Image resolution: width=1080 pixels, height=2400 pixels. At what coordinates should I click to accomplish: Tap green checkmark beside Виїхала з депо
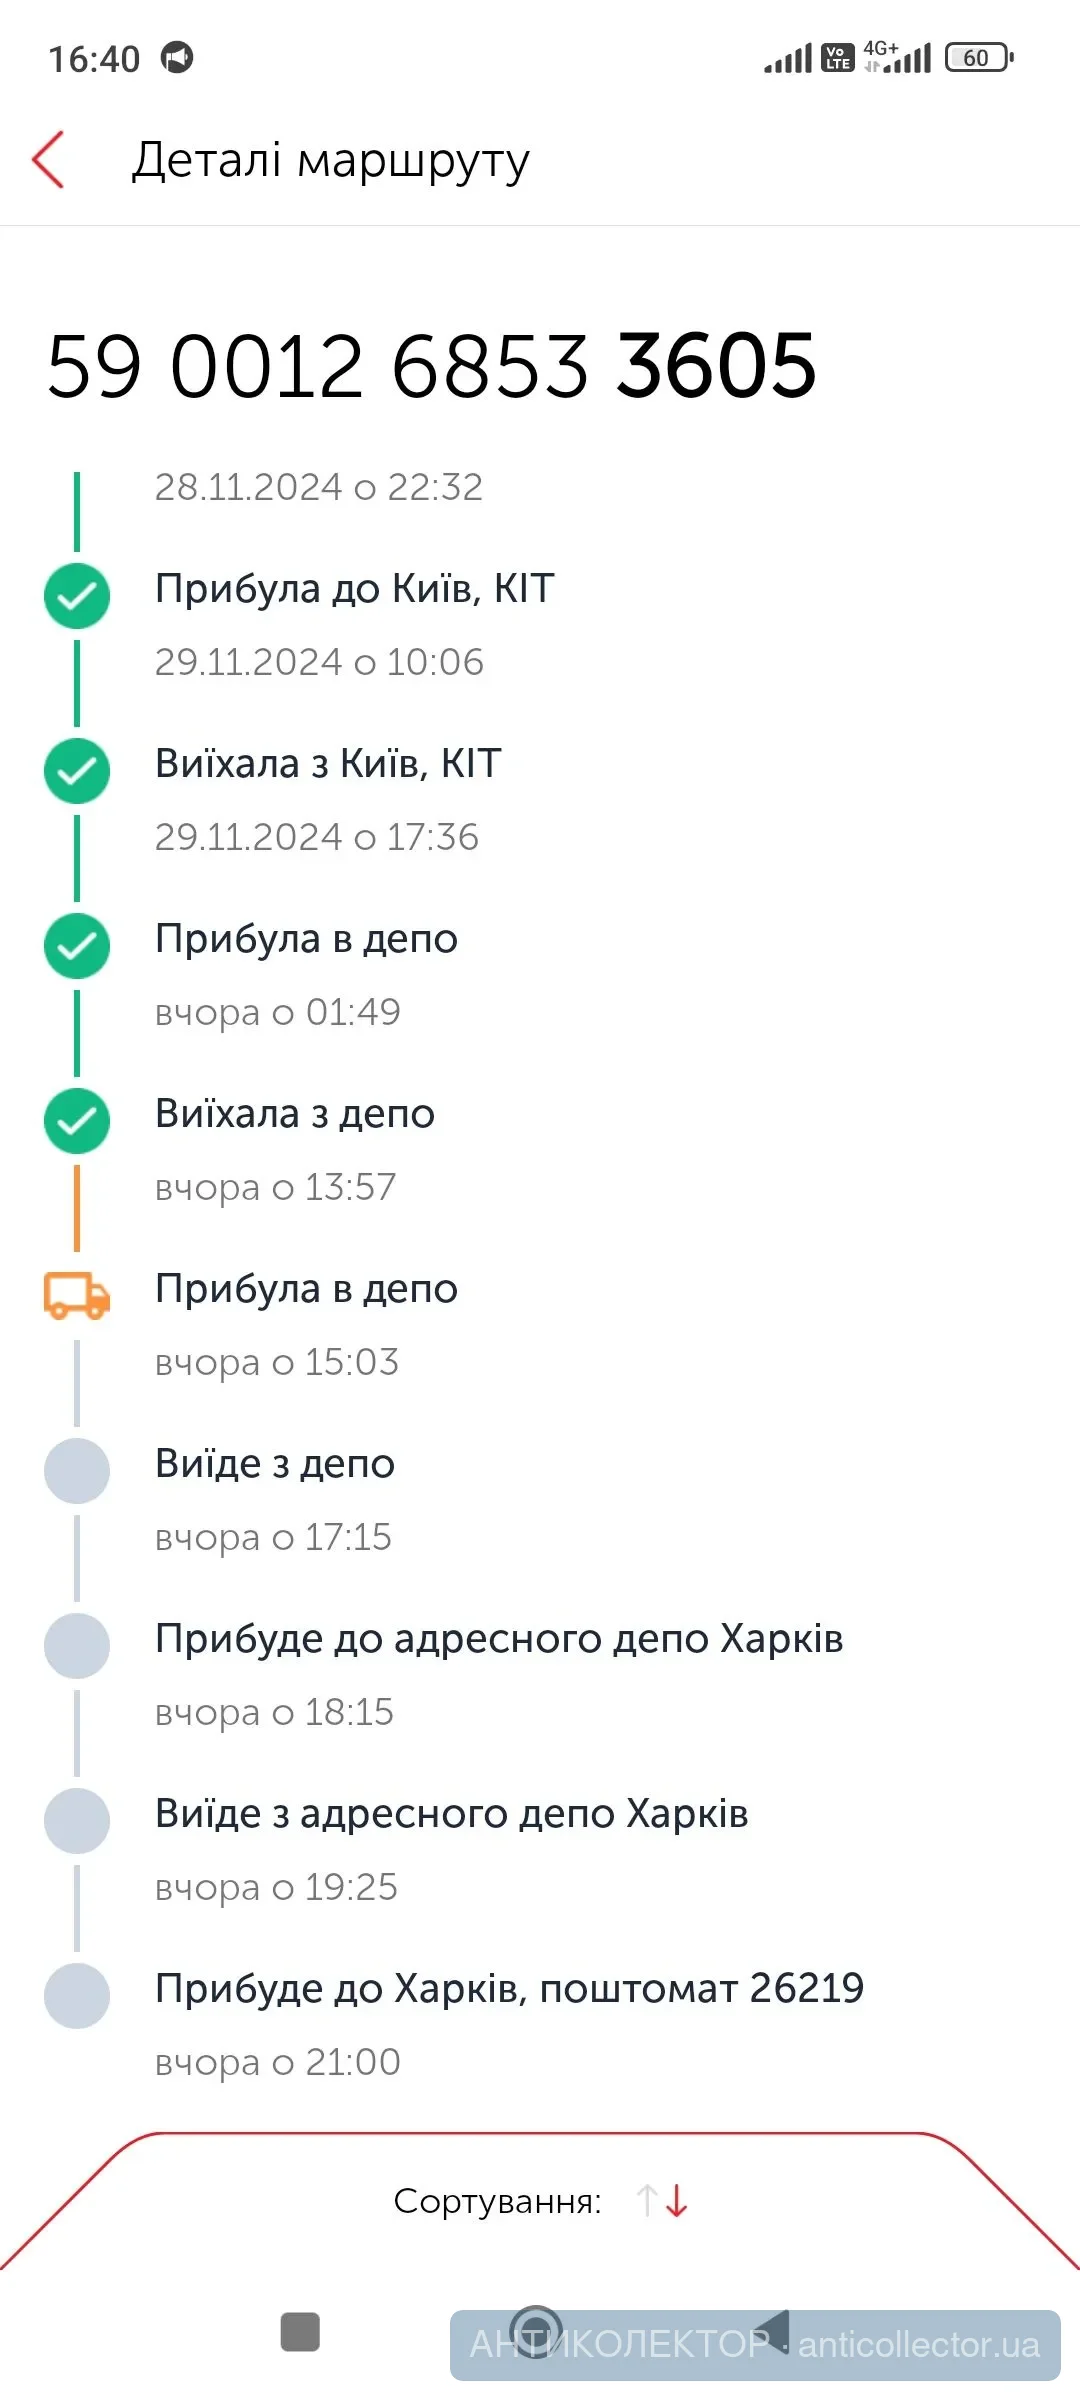click(x=77, y=1121)
